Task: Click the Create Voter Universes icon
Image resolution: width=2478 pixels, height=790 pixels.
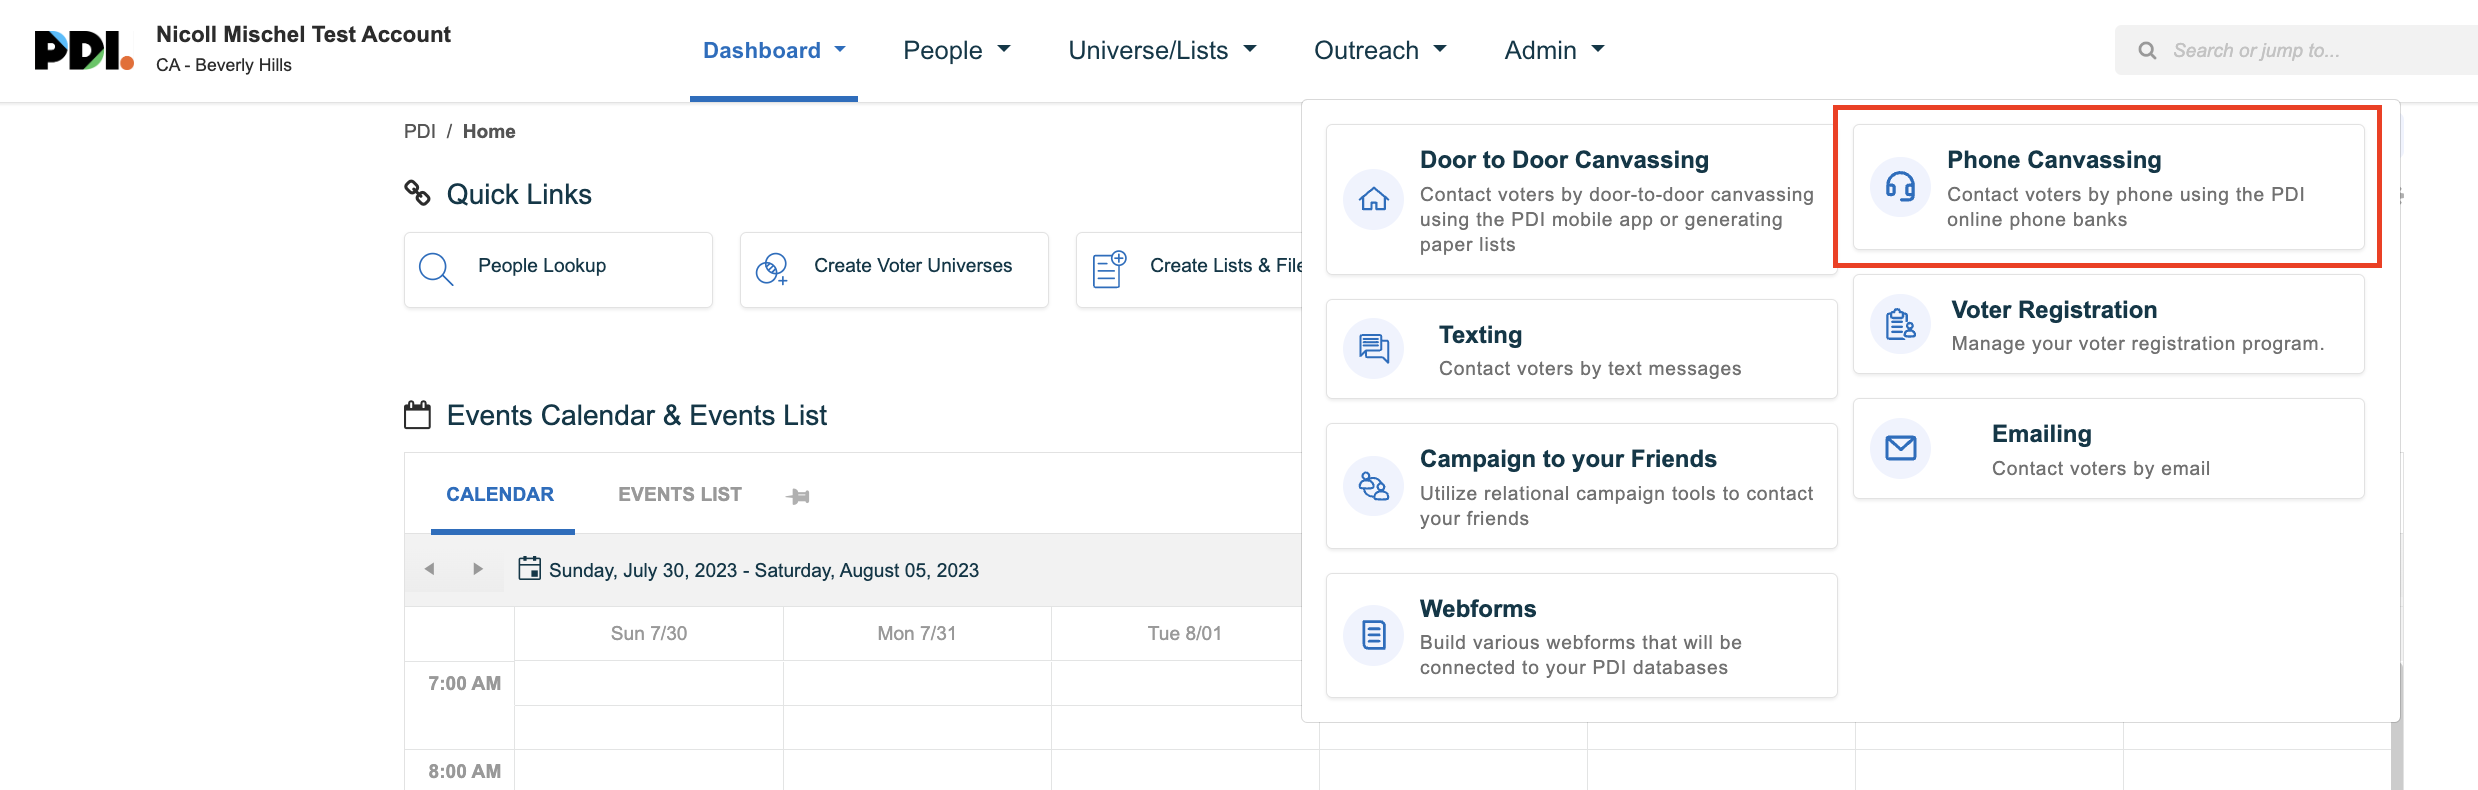Action: (771, 268)
